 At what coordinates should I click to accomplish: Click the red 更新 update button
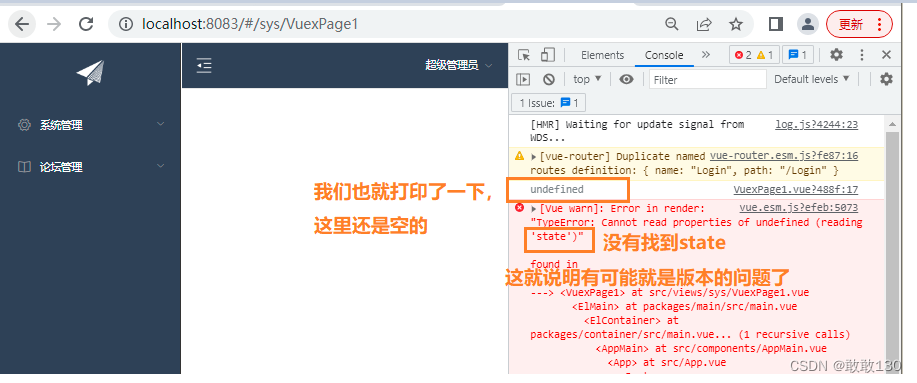click(x=859, y=24)
